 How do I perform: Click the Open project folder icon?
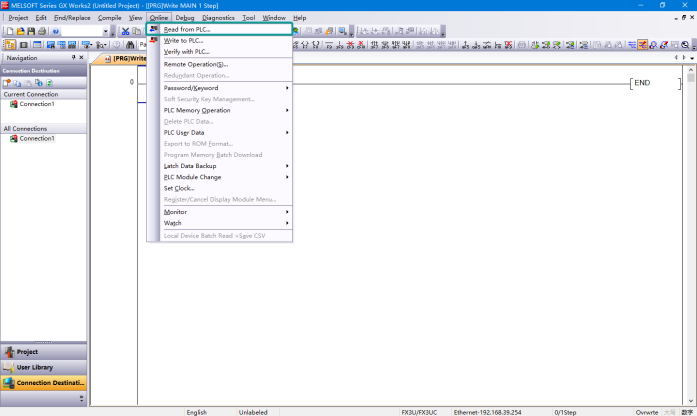pos(20,32)
